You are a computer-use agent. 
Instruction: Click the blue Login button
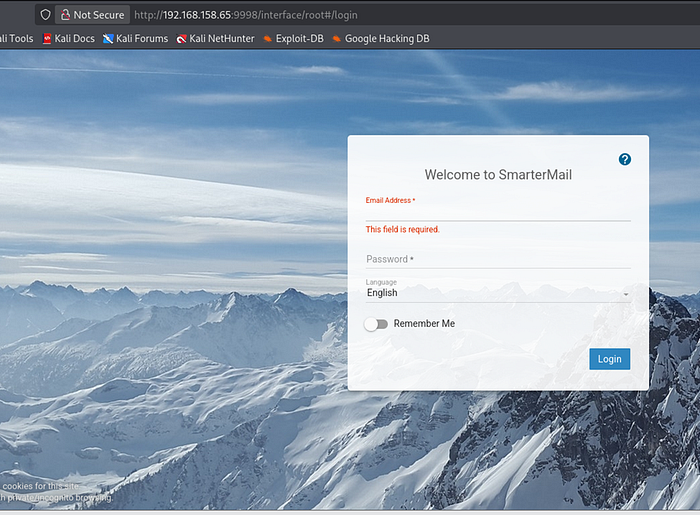[609, 359]
